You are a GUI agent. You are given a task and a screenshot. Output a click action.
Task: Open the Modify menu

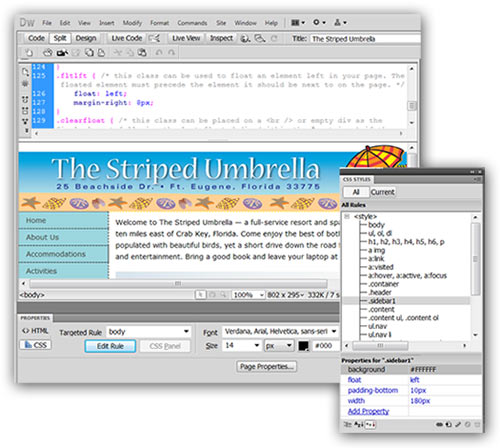click(x=132, y=23)
